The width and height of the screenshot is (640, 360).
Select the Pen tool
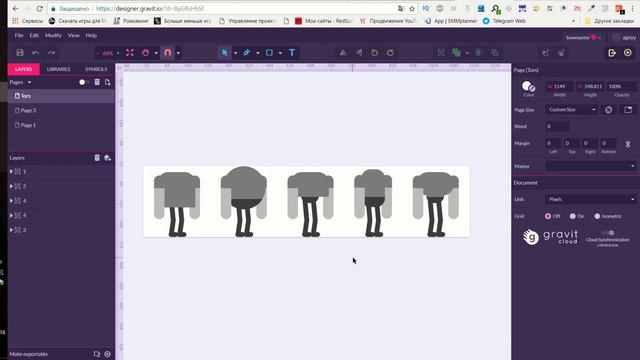(x=247, y=53)
